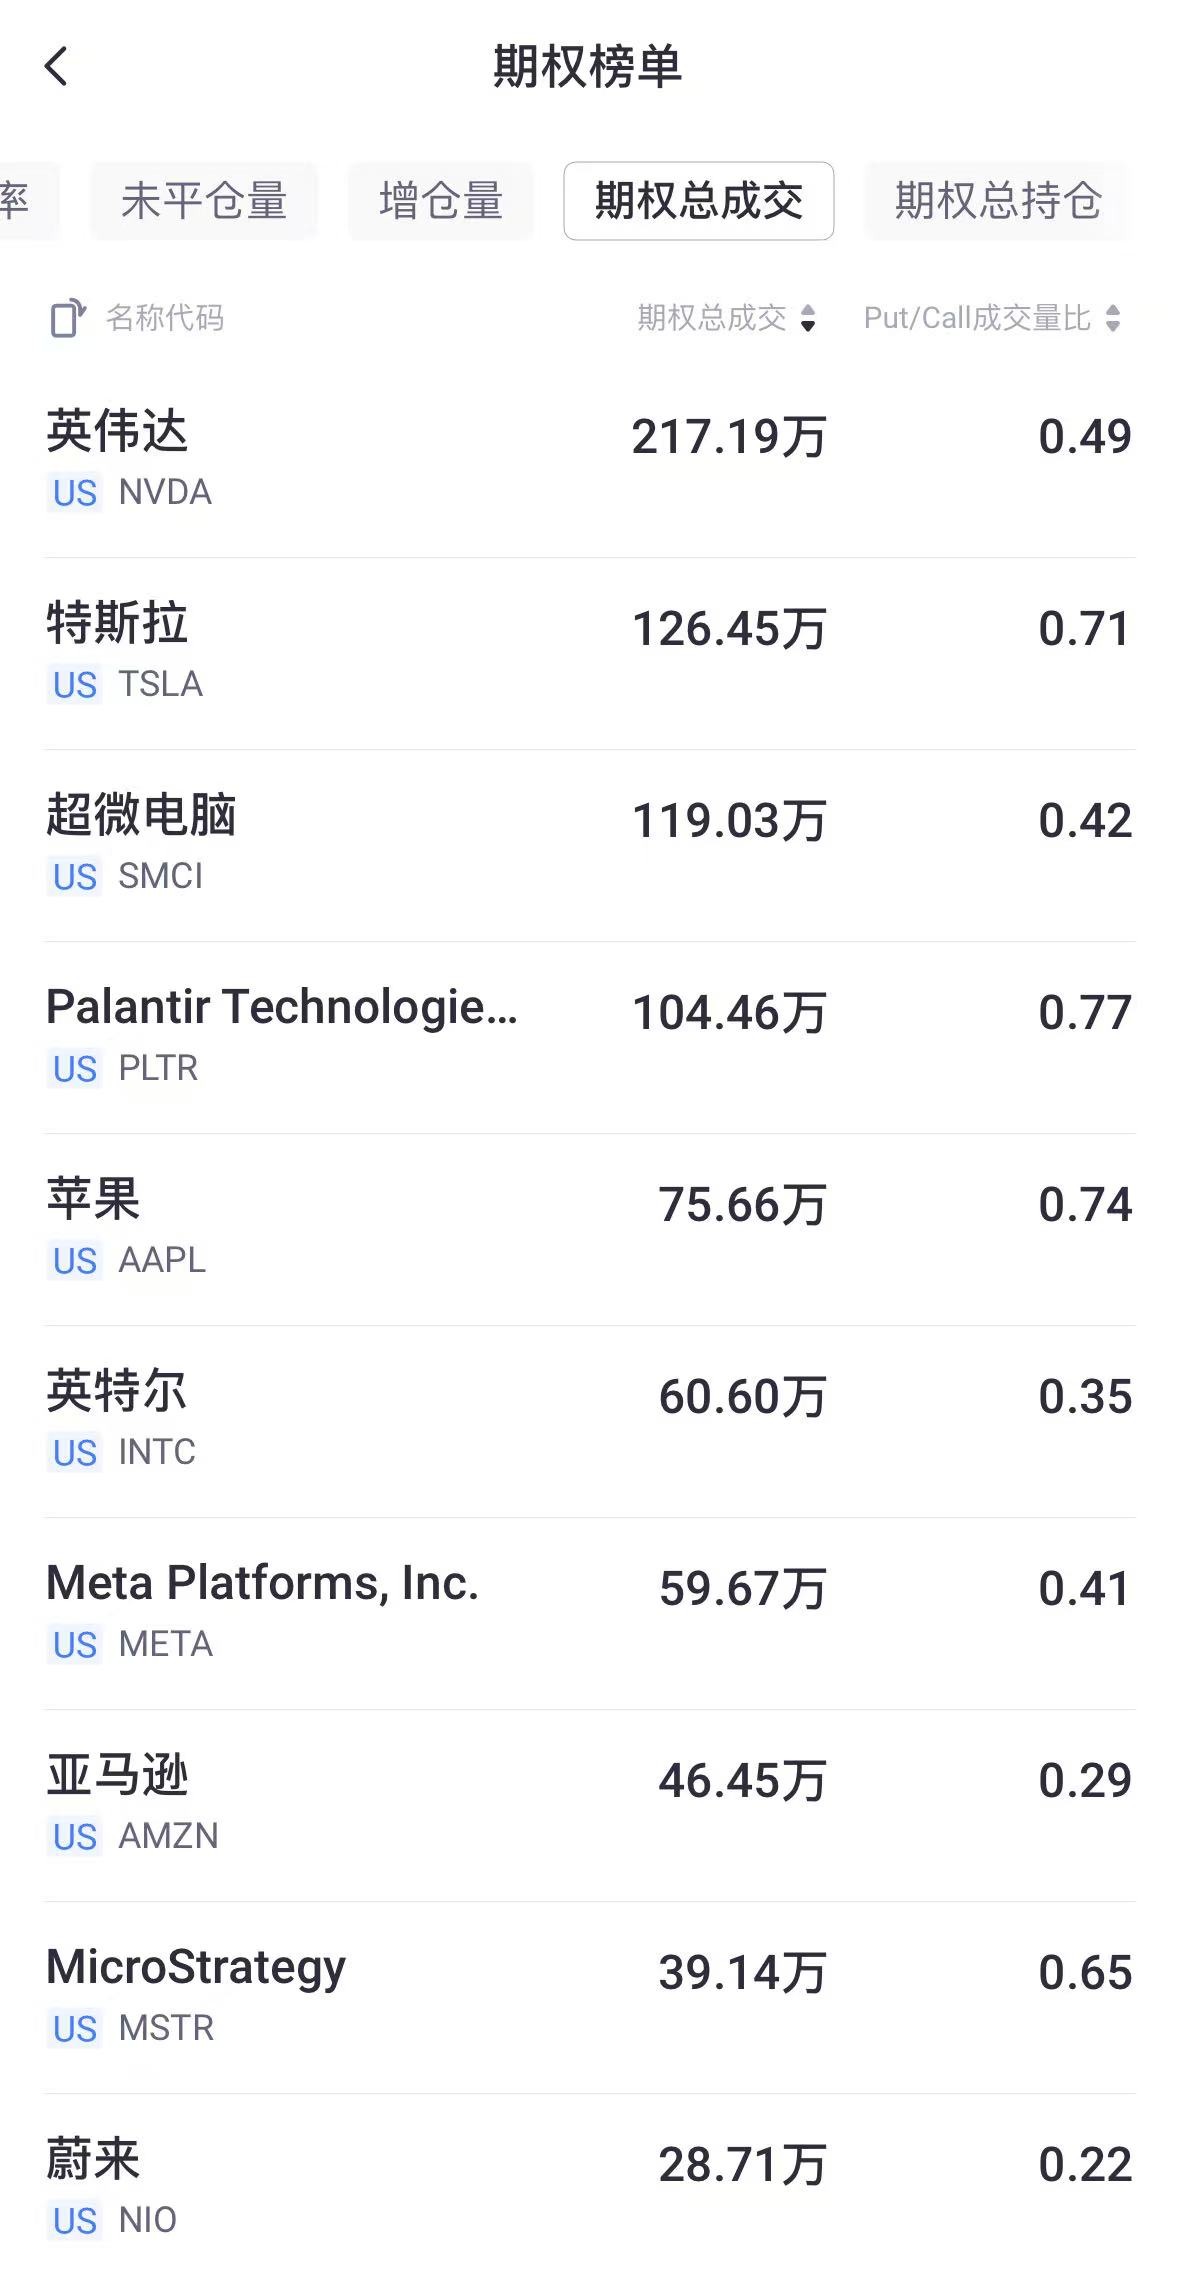Open the 特斯拉 TSLA entry
The height and width of the screenshot is (2277, 1179).
[x=589, y=653]
